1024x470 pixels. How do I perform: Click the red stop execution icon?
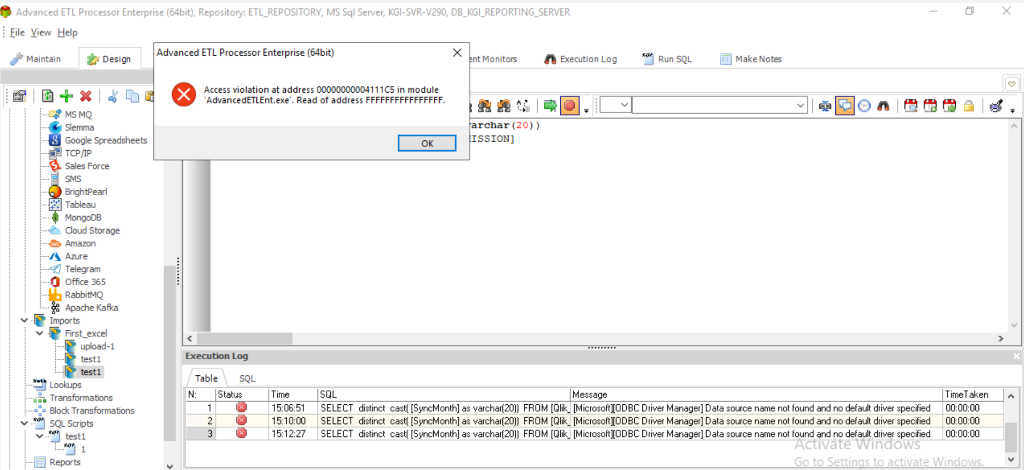[569, 106]
